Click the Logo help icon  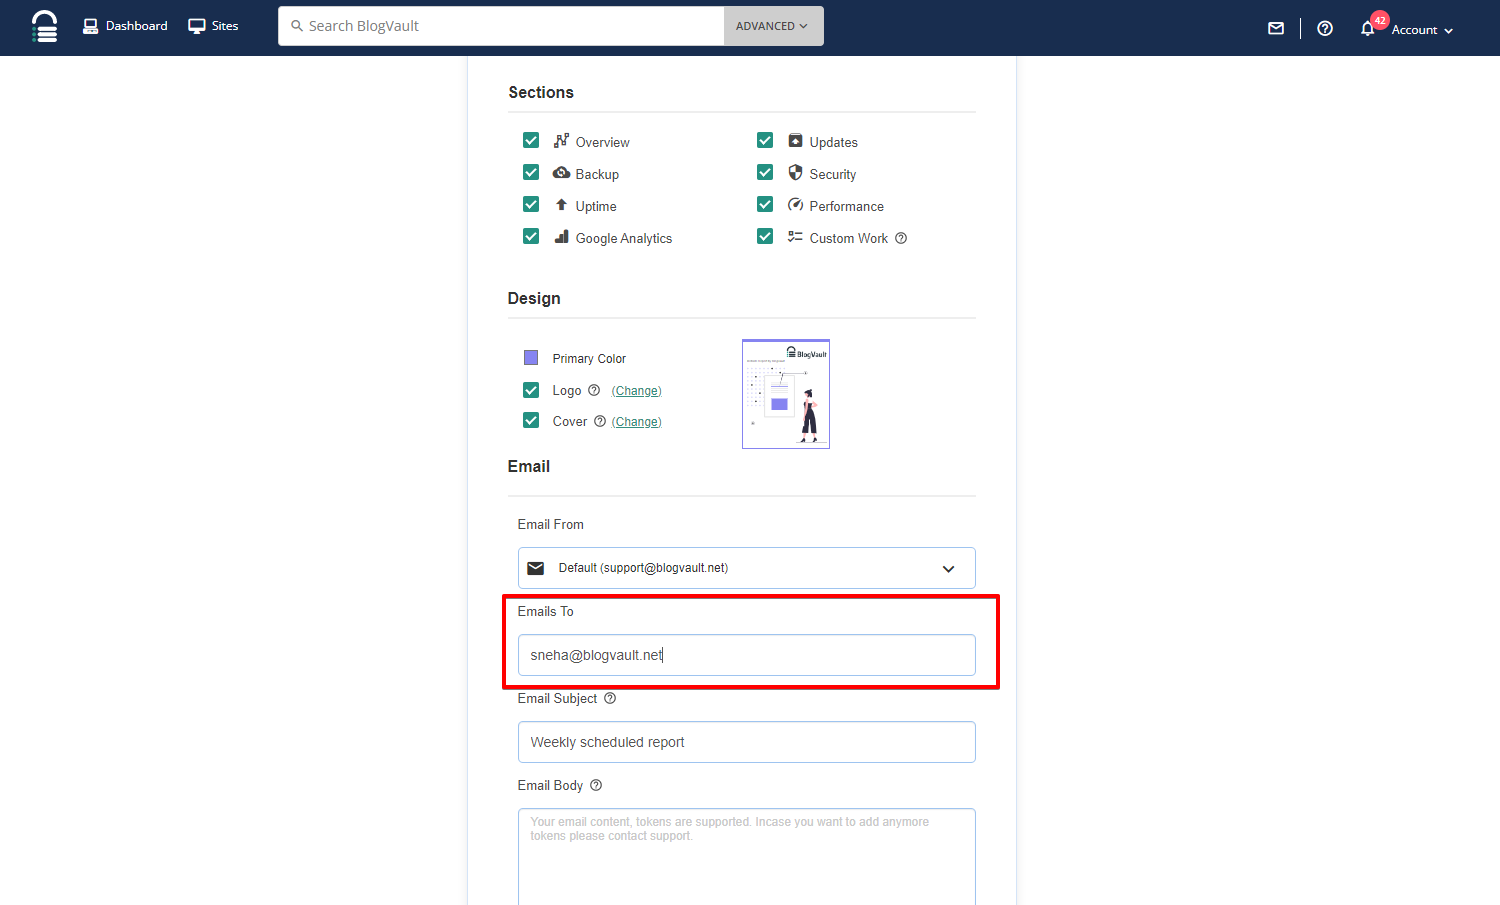coord(594,390)
